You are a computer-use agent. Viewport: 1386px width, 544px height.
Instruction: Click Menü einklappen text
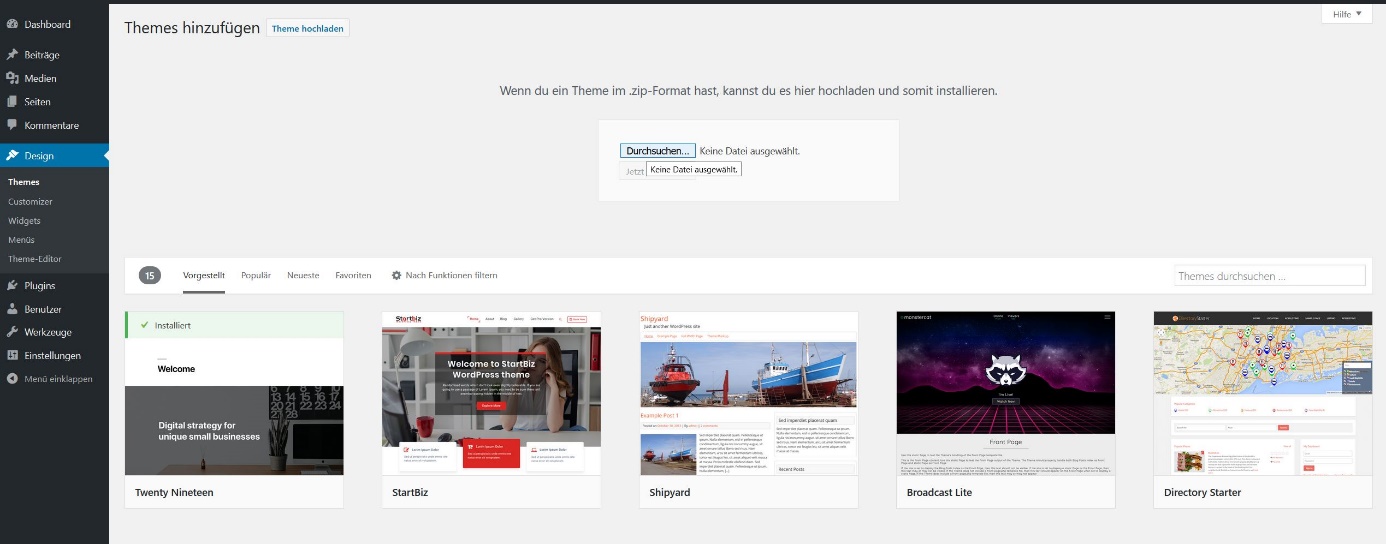tap(58, 379)
